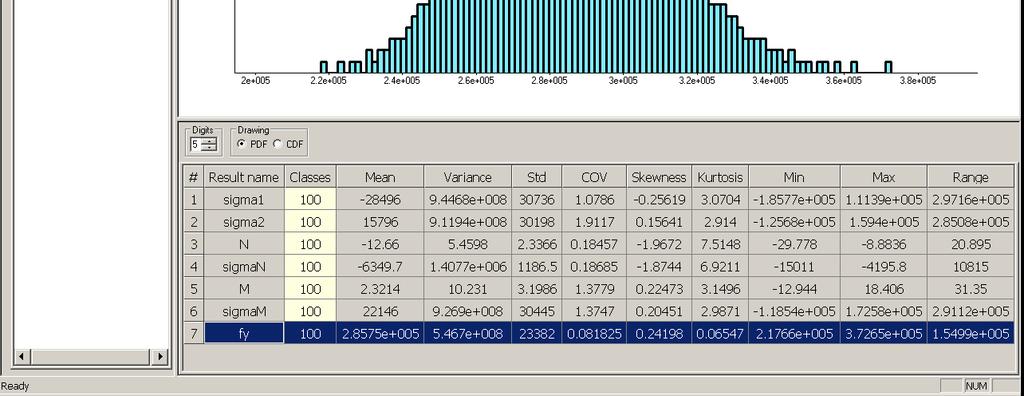Click the Range value 20.895

click(x=970, y=244)
